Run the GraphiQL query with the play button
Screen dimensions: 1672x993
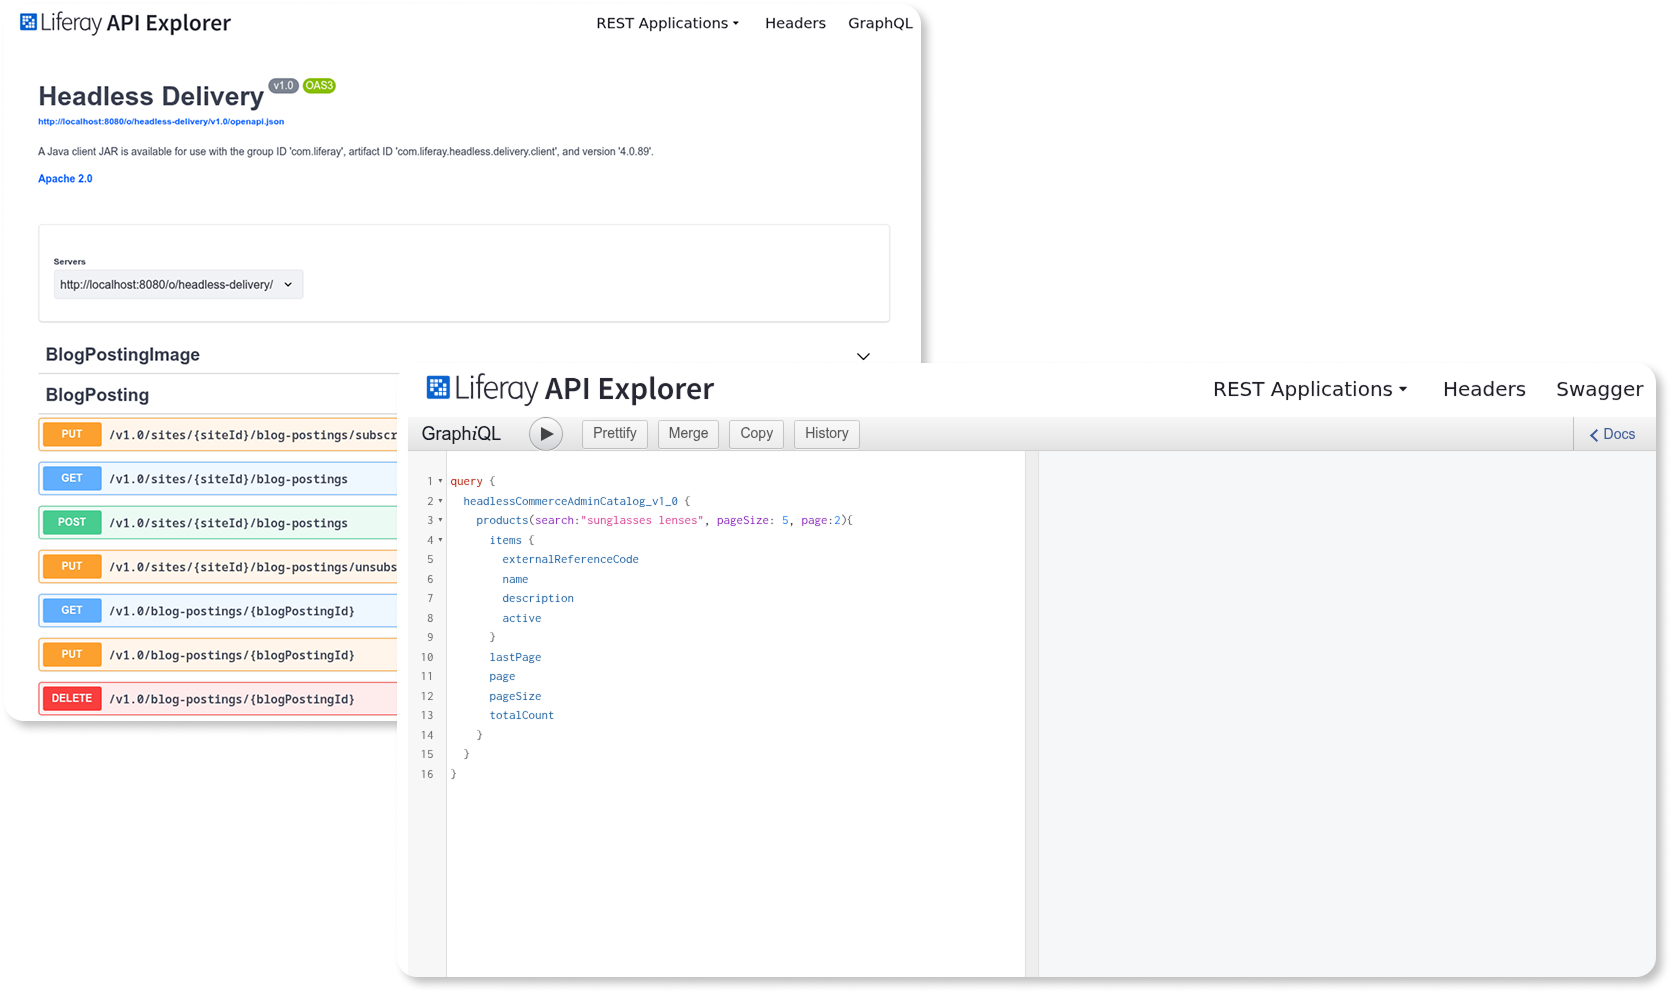(x=546, y=434)
